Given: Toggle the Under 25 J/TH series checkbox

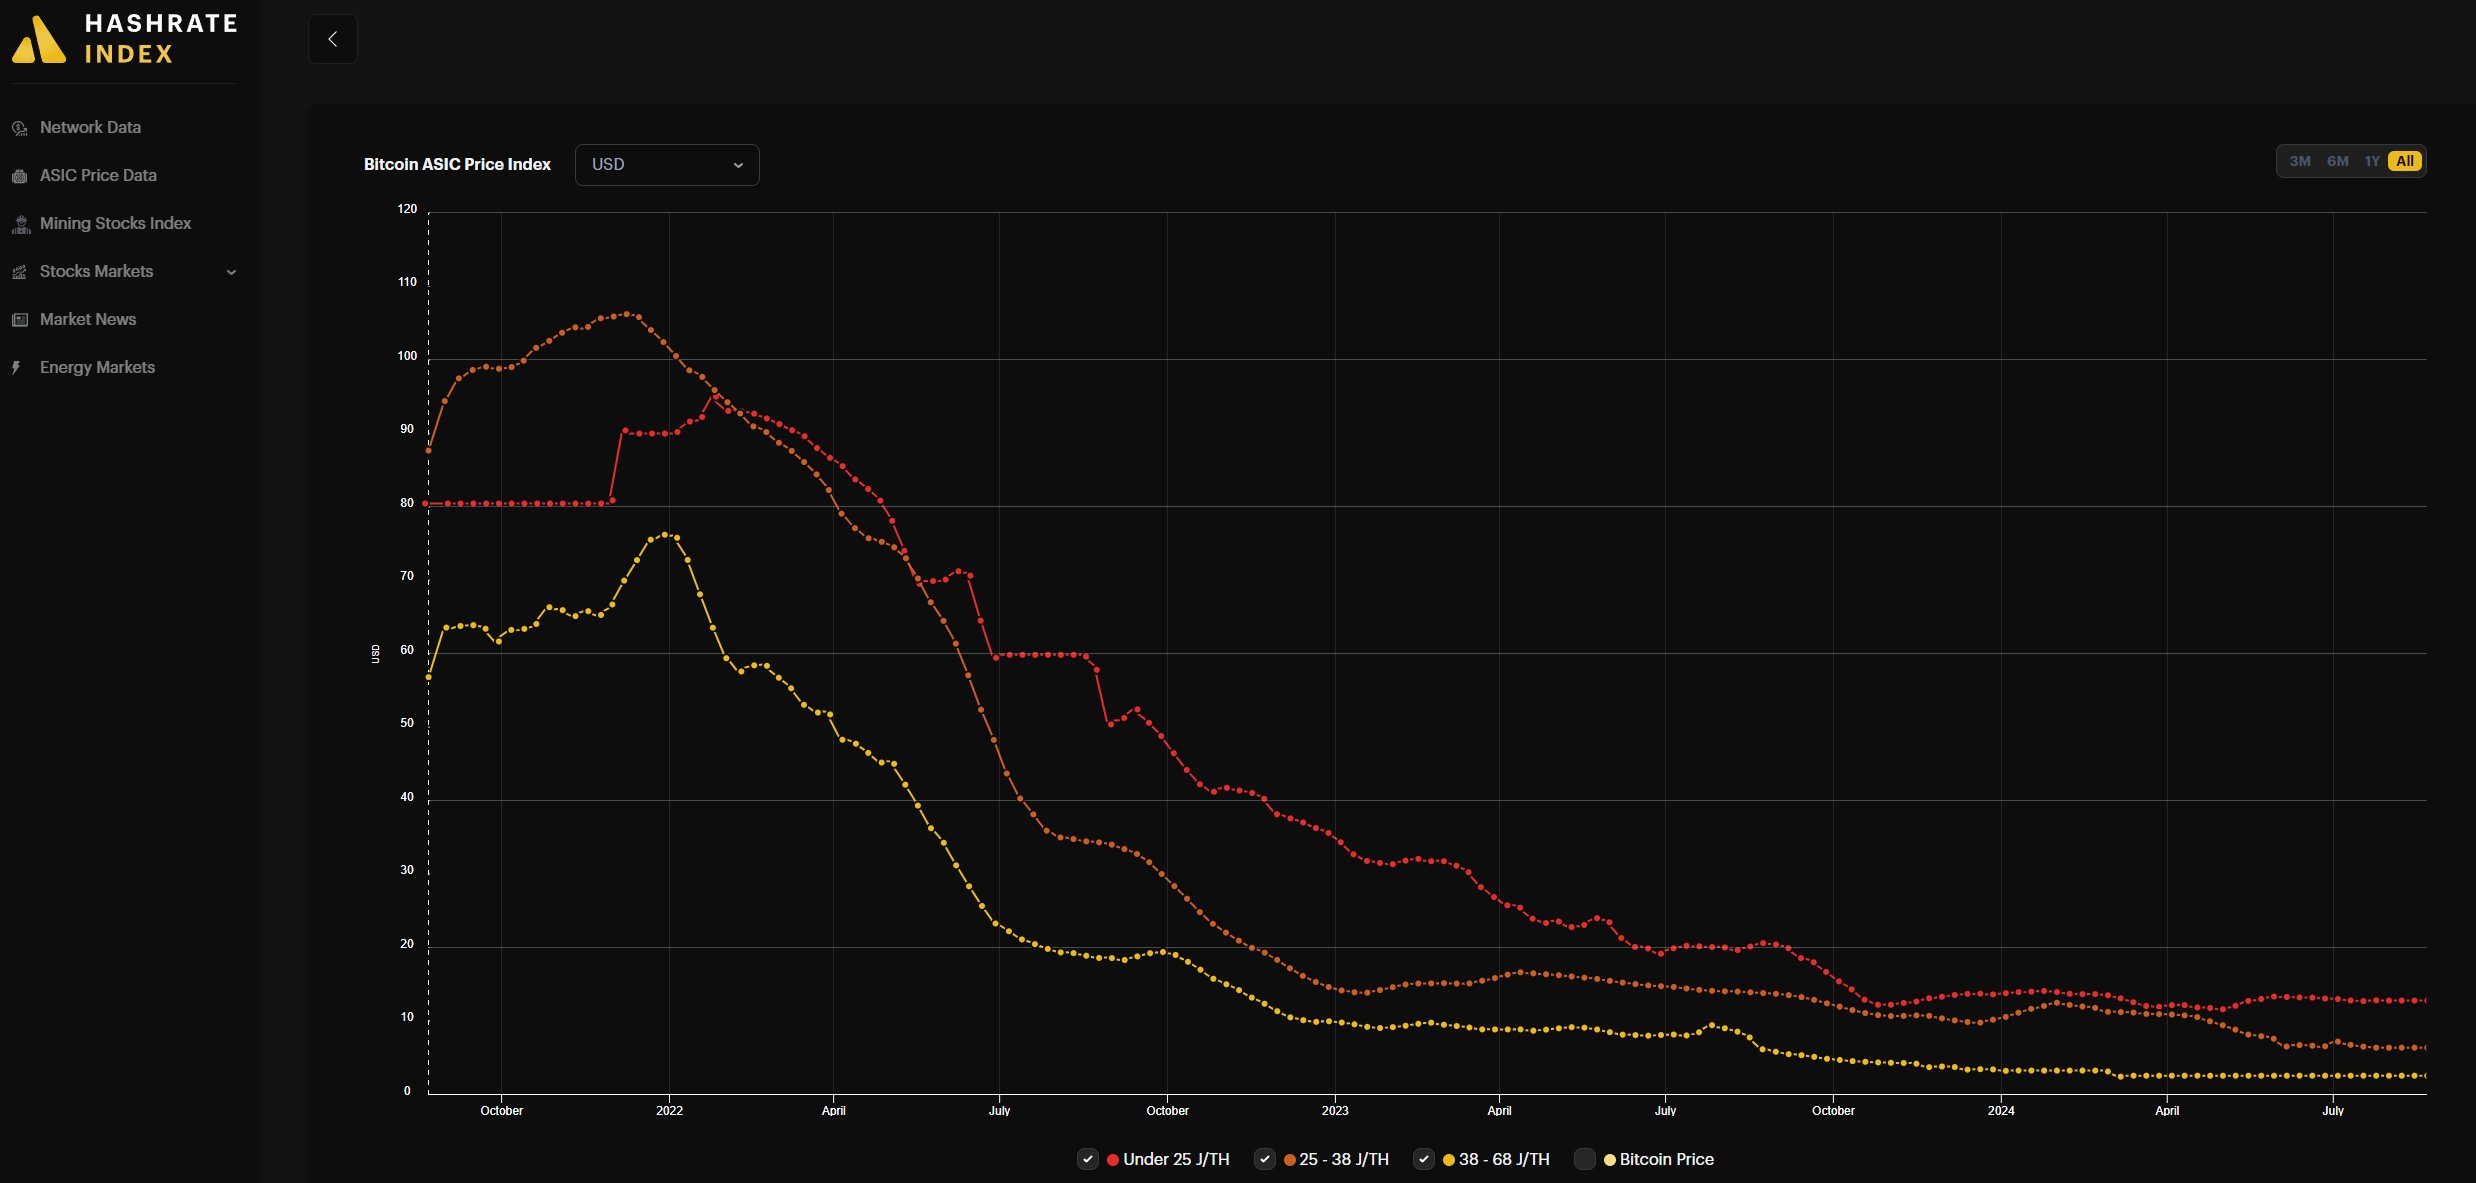Looking at the screenshot, I should pos(1088,1160).
